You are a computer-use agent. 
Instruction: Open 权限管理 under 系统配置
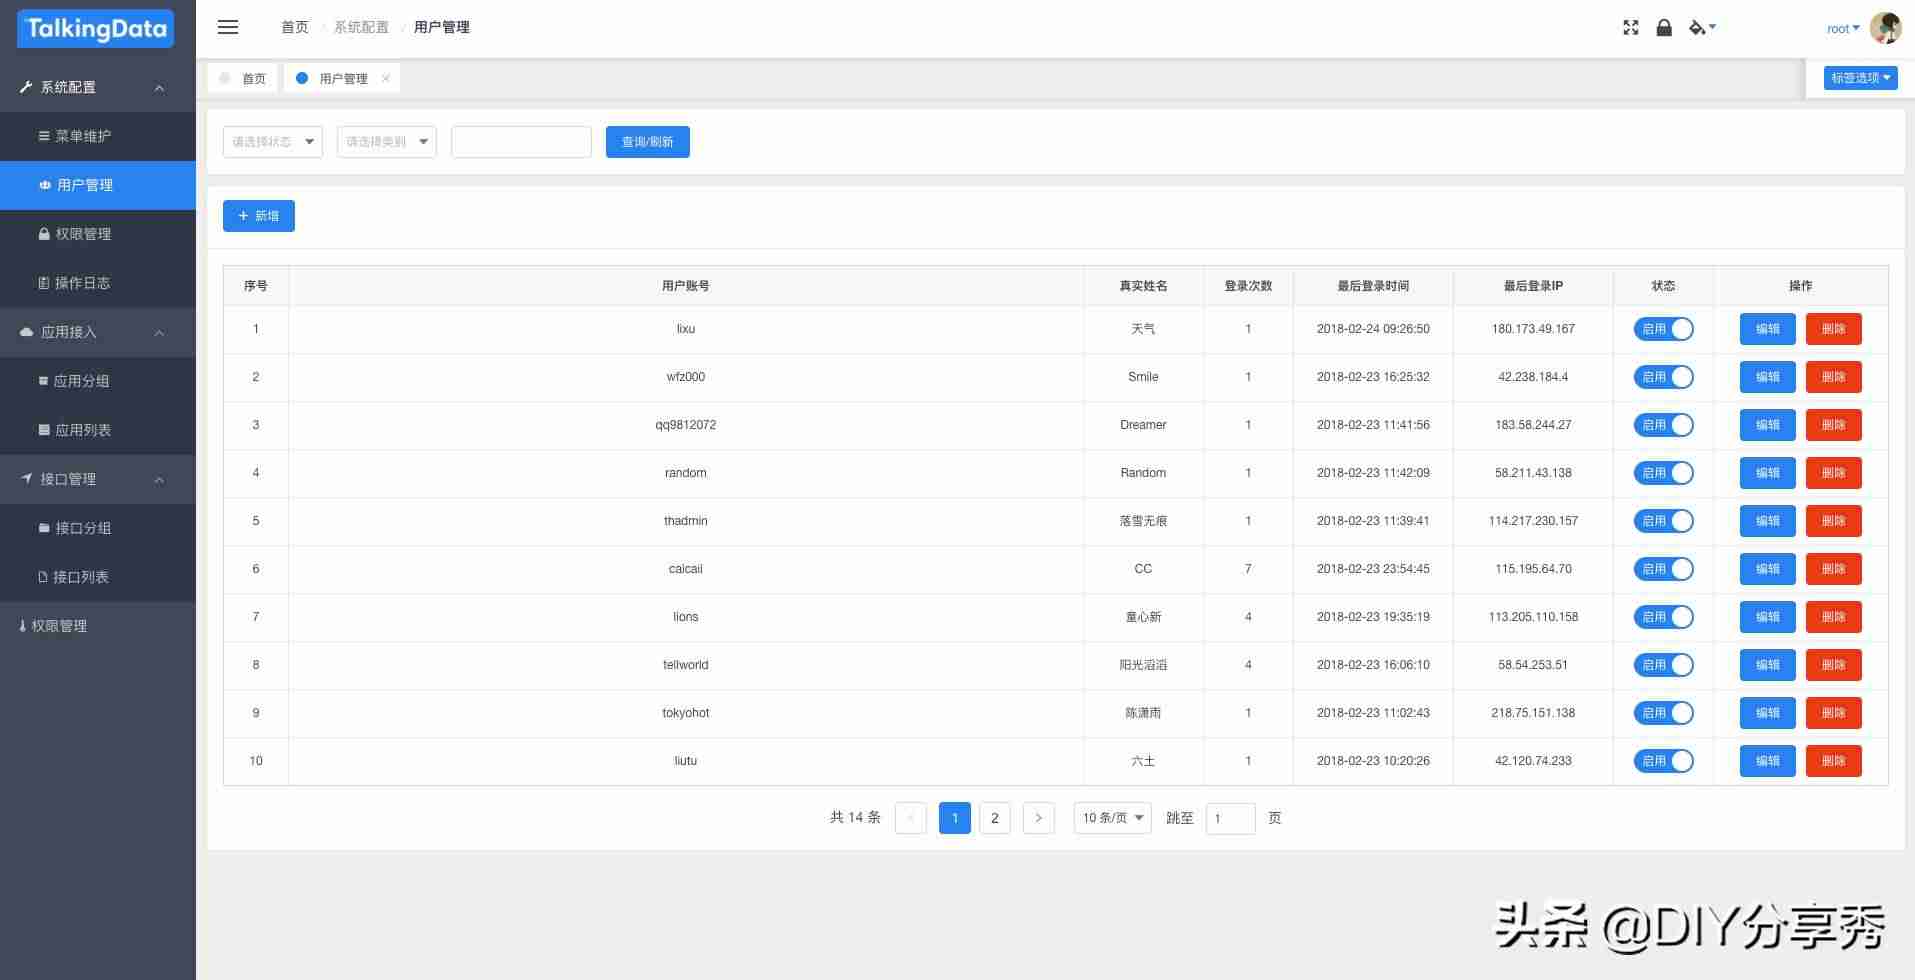pos(98,234)
